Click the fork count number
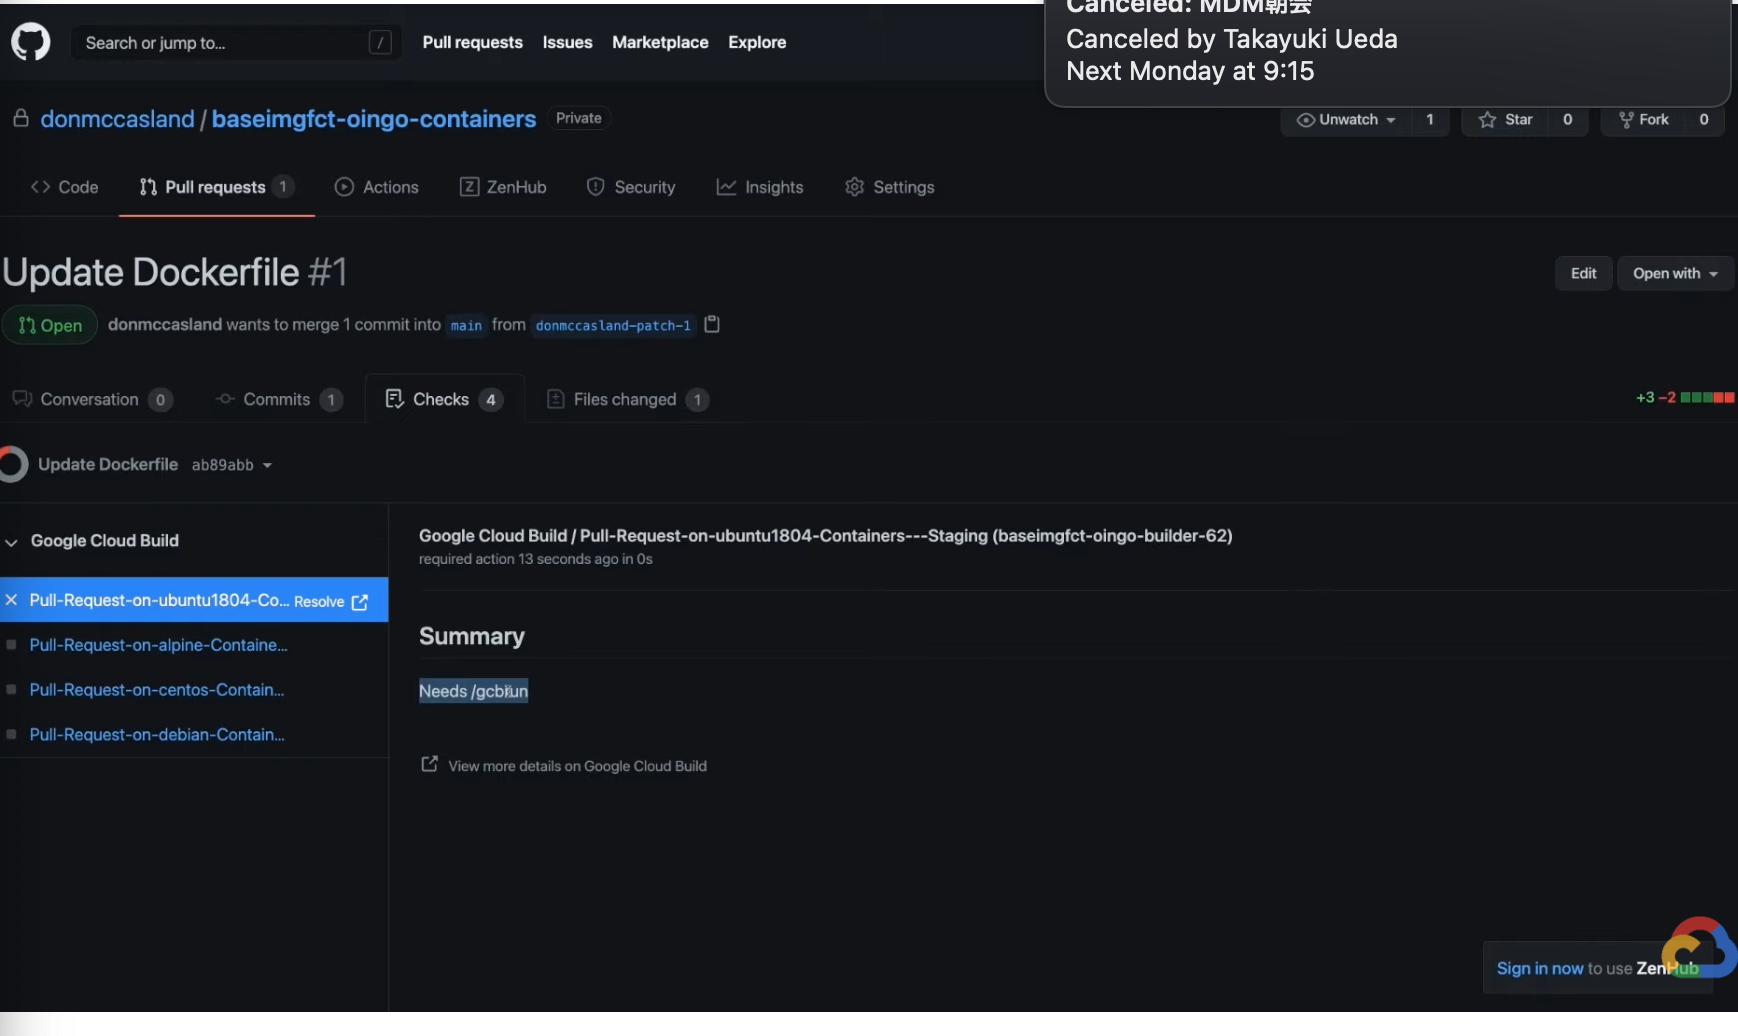This screenshot has width=1738, height=1036. pos(1704,120)
